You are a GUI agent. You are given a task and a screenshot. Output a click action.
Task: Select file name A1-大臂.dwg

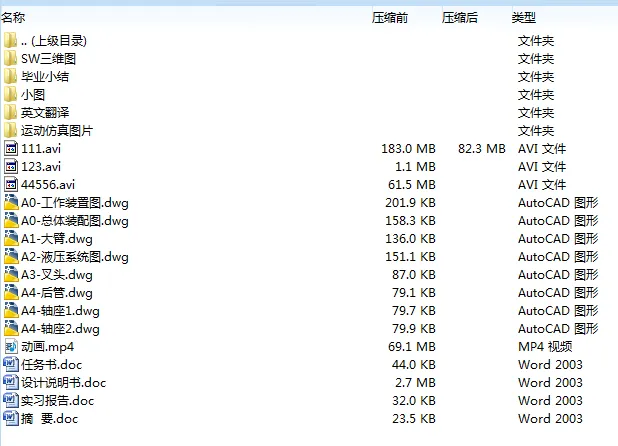tap(57, 239)
